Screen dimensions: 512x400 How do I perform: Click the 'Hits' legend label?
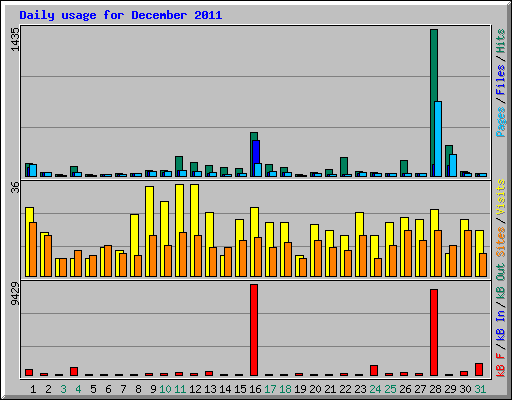[500, 41]
